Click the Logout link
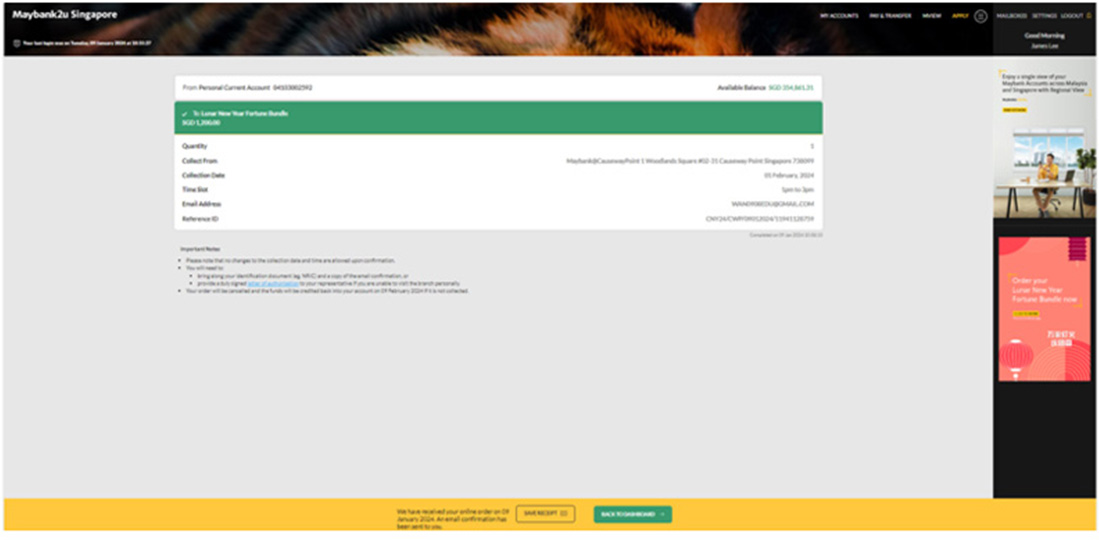Image resolution: width=1099 pixels, height=540 pixels. click(1071, 16)
